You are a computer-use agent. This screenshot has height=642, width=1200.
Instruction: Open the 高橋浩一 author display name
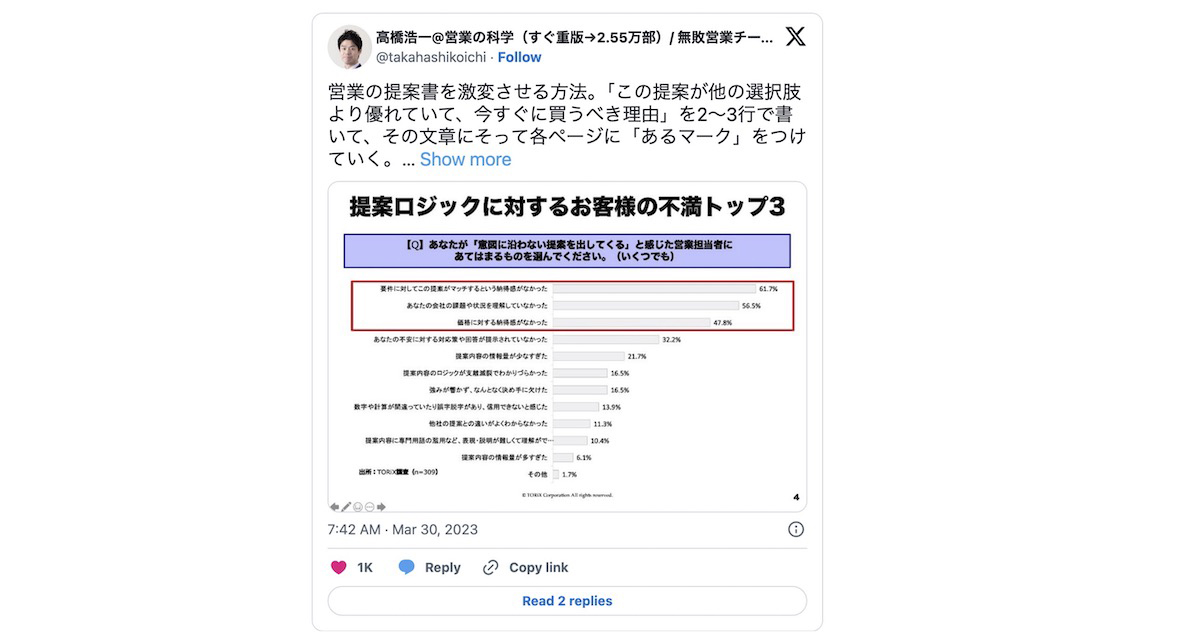point(575,38)
